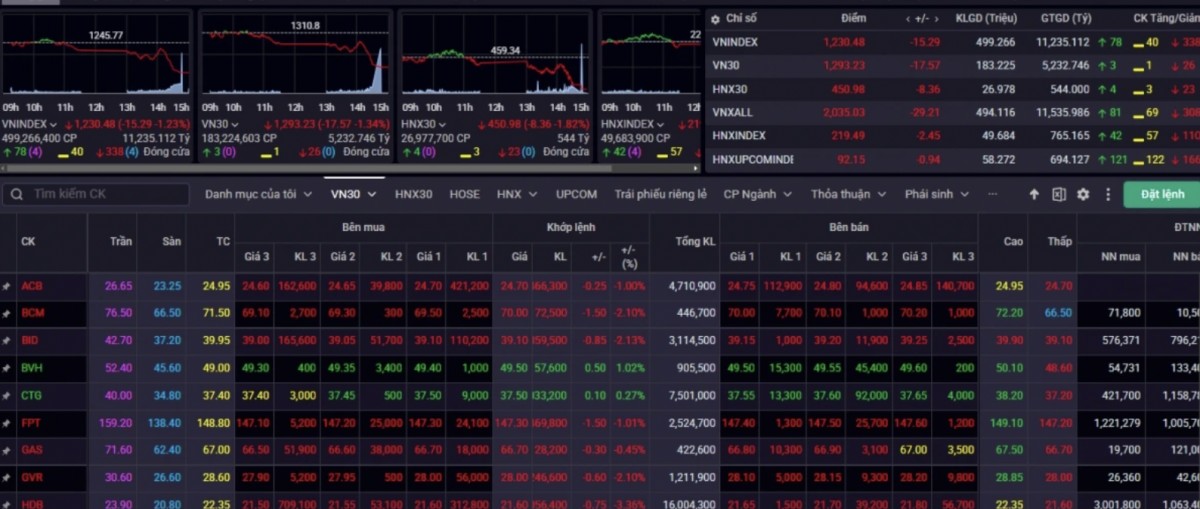Click the right arrow beside +/- header
The height and width of the screenshot is (509, 1200).
tap(938, 18)
